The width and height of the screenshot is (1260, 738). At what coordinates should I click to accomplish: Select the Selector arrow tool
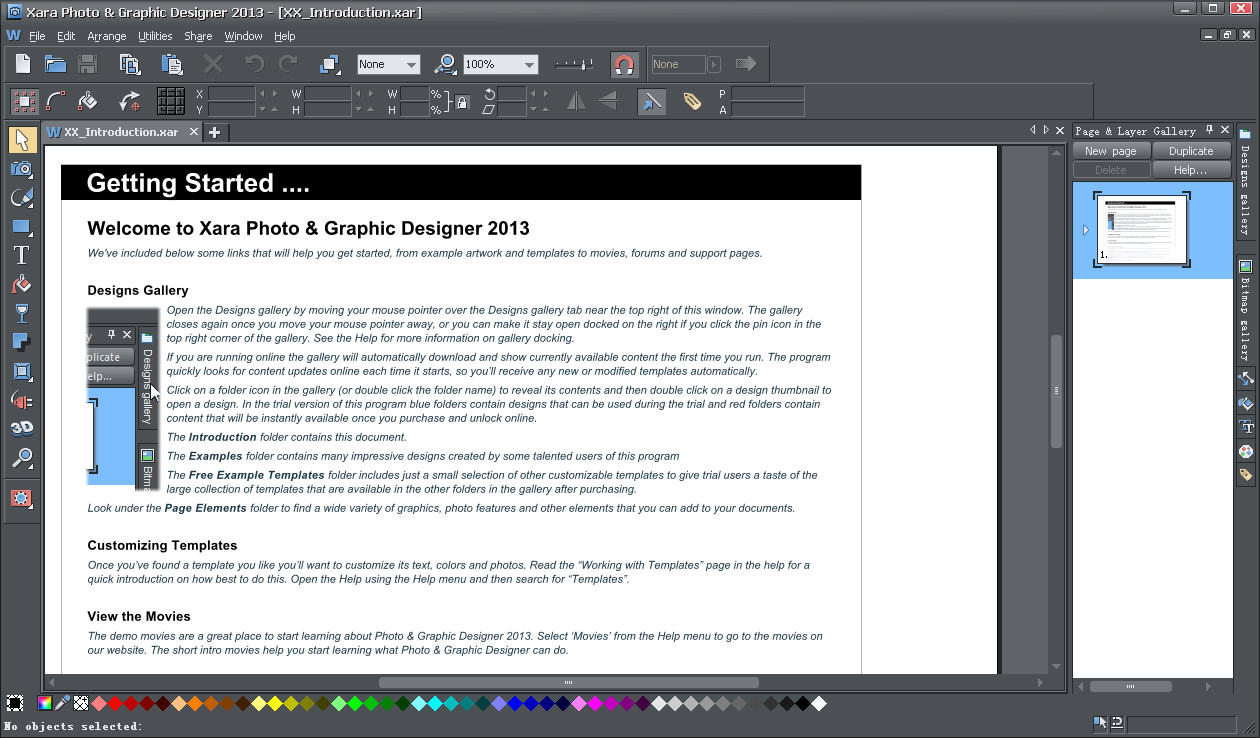(22, 139)
